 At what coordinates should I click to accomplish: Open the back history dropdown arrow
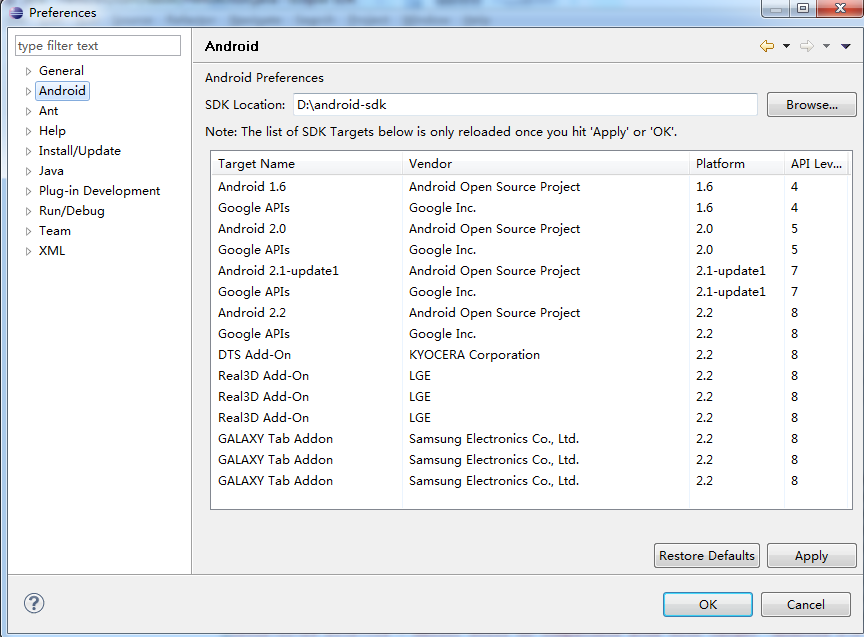(786, 46)
